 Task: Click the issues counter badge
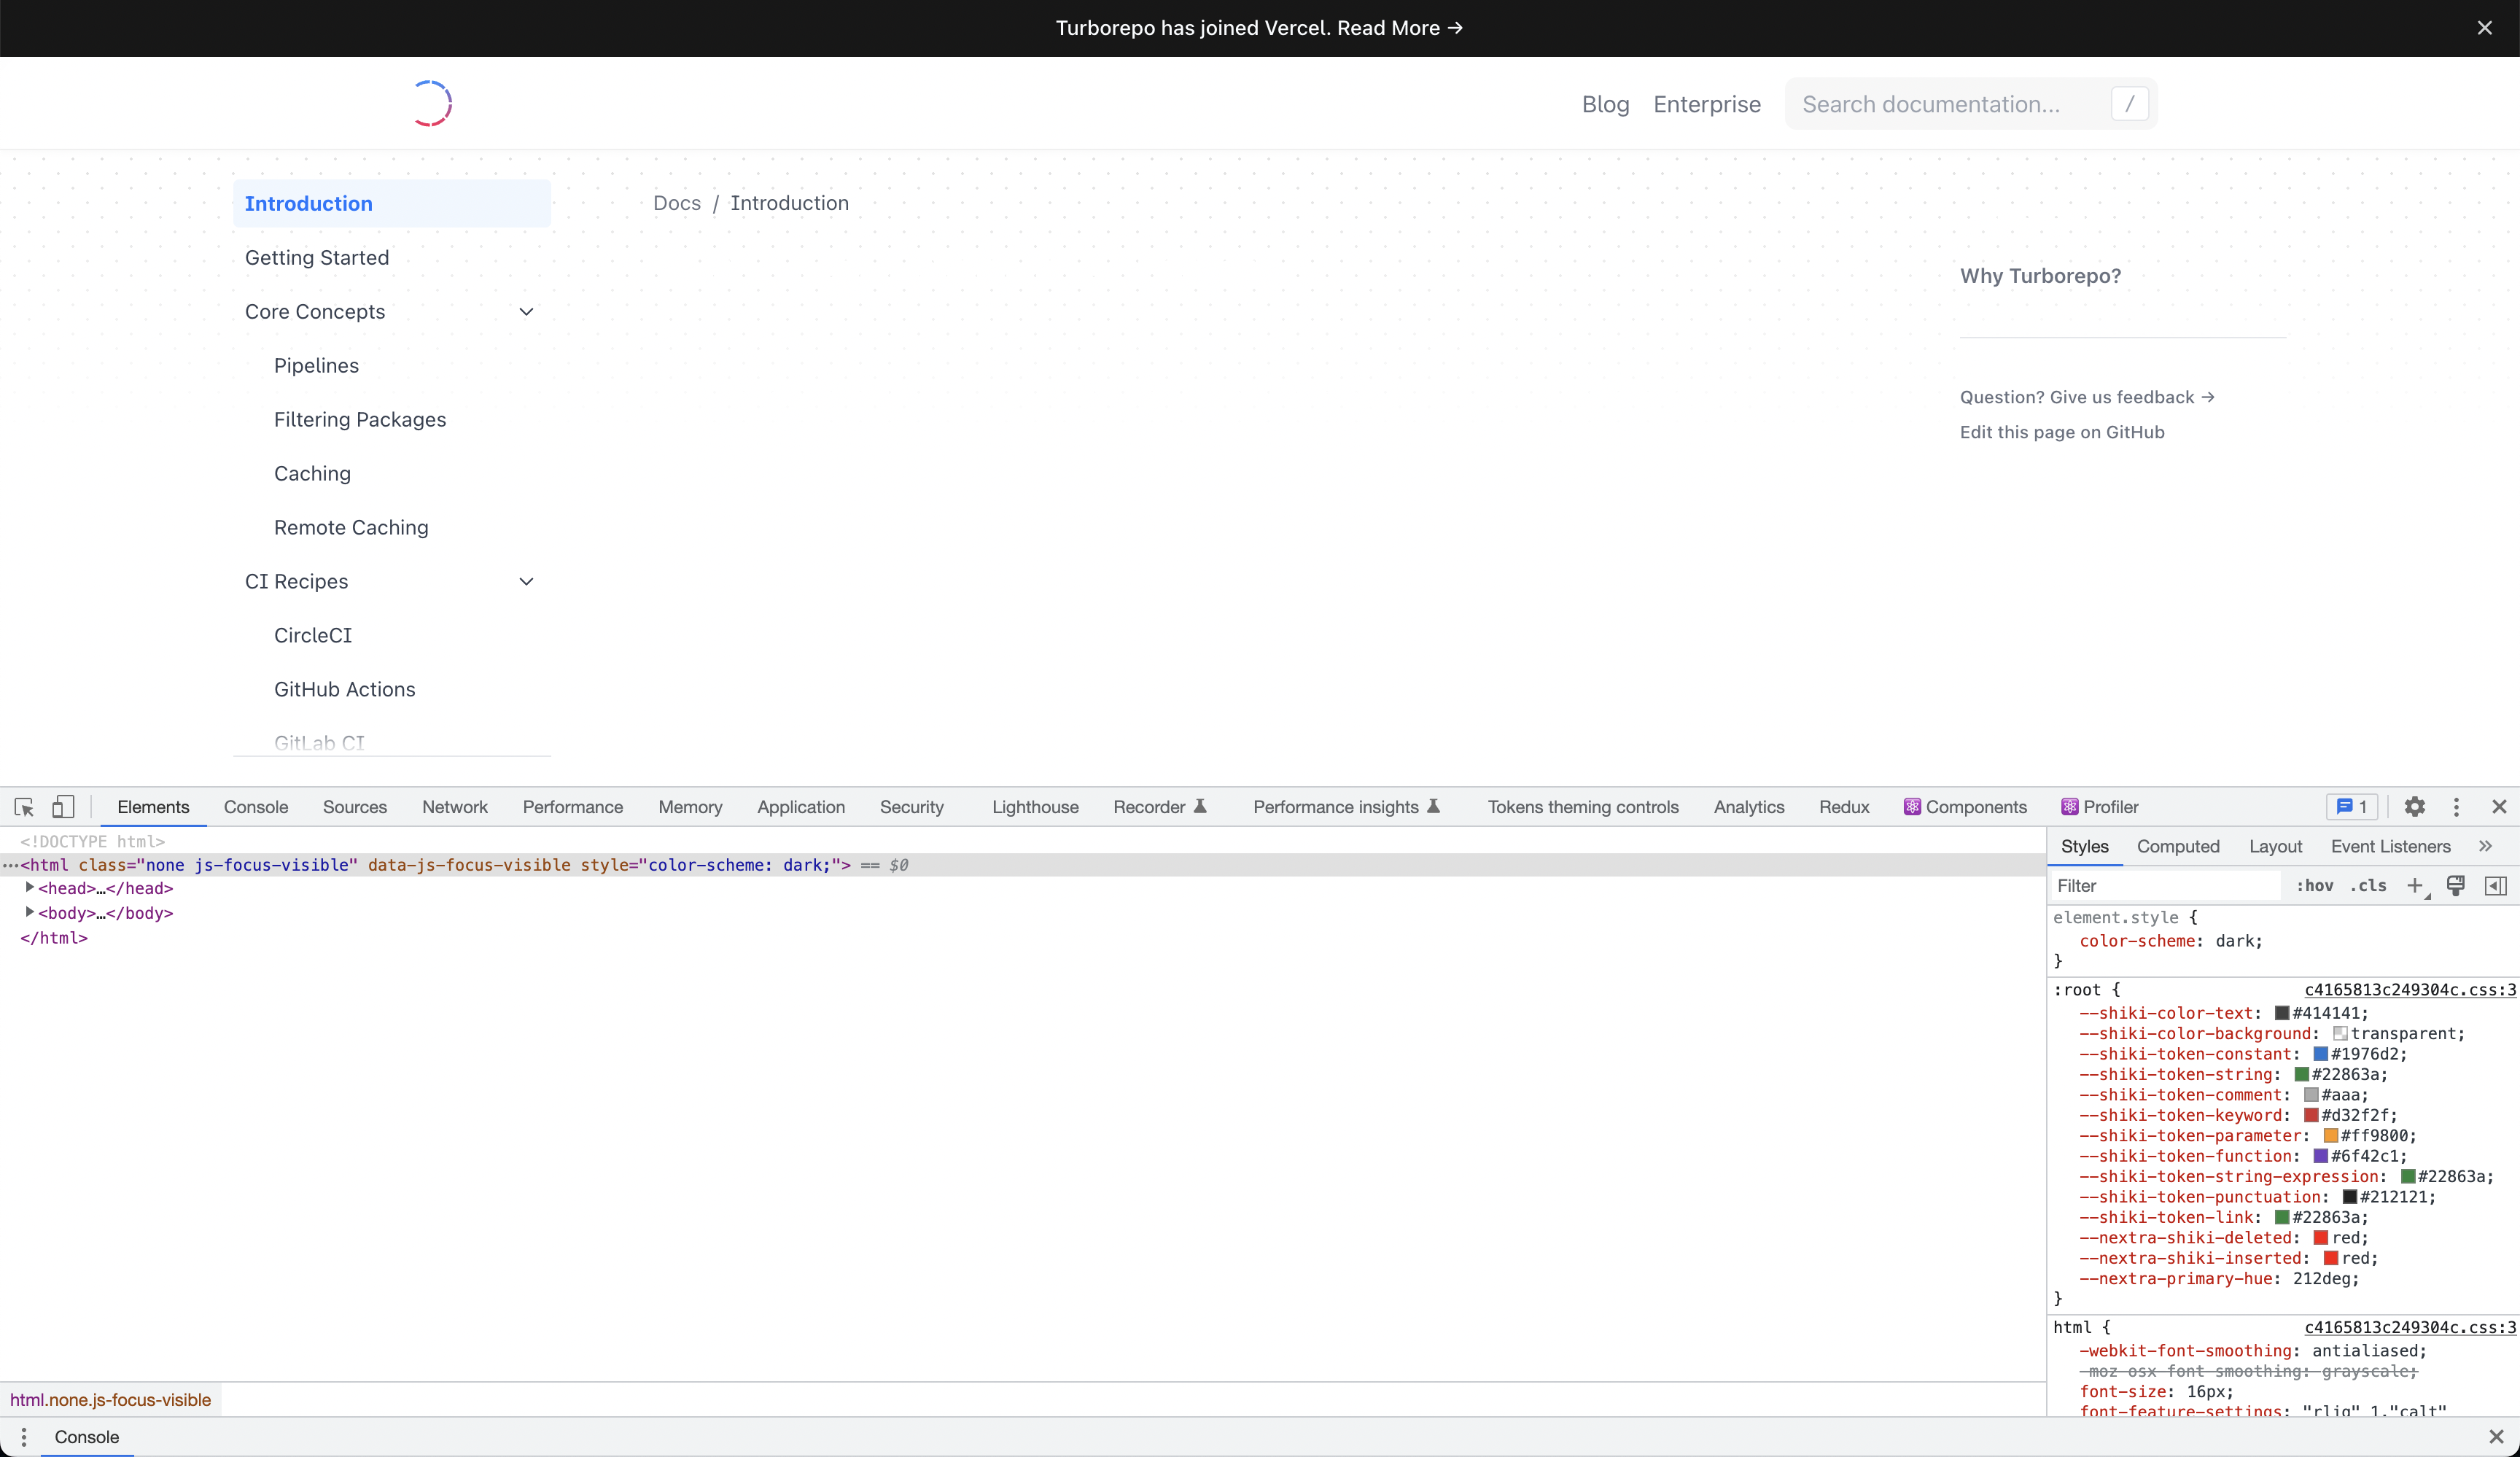click(2352, 807)
